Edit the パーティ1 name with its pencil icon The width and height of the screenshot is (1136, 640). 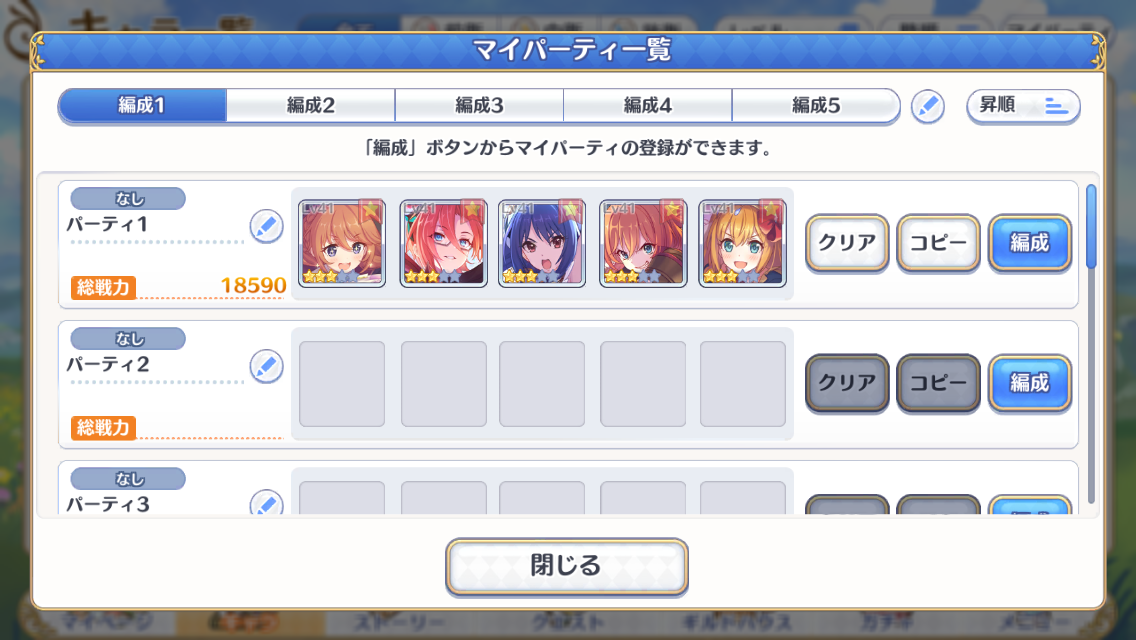pos(267,226)
